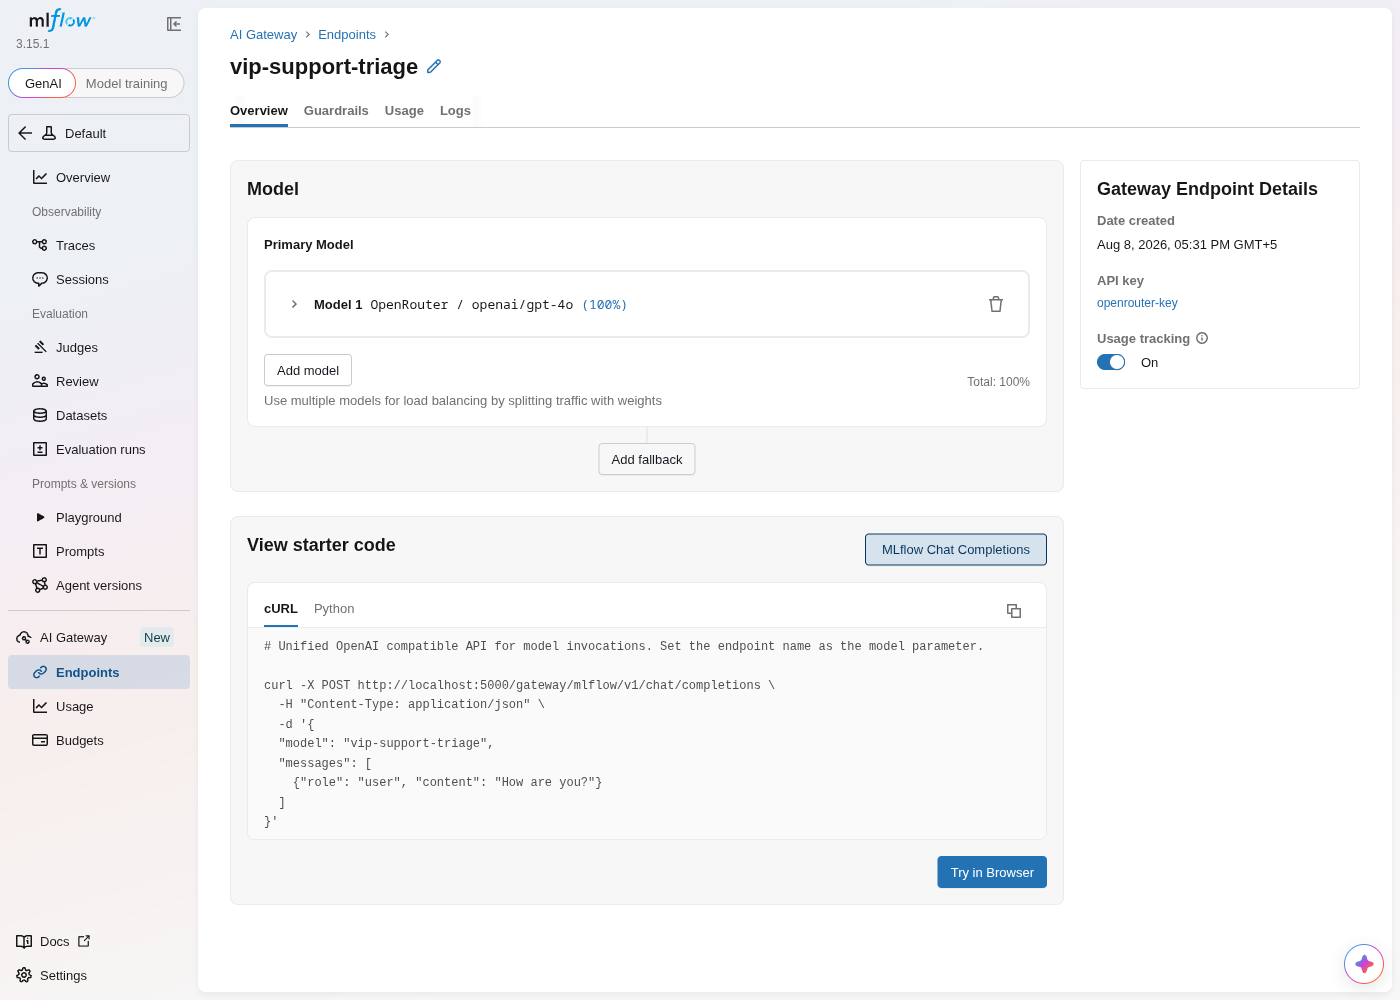Switch to the Overview tab

[x=259, y=111]
